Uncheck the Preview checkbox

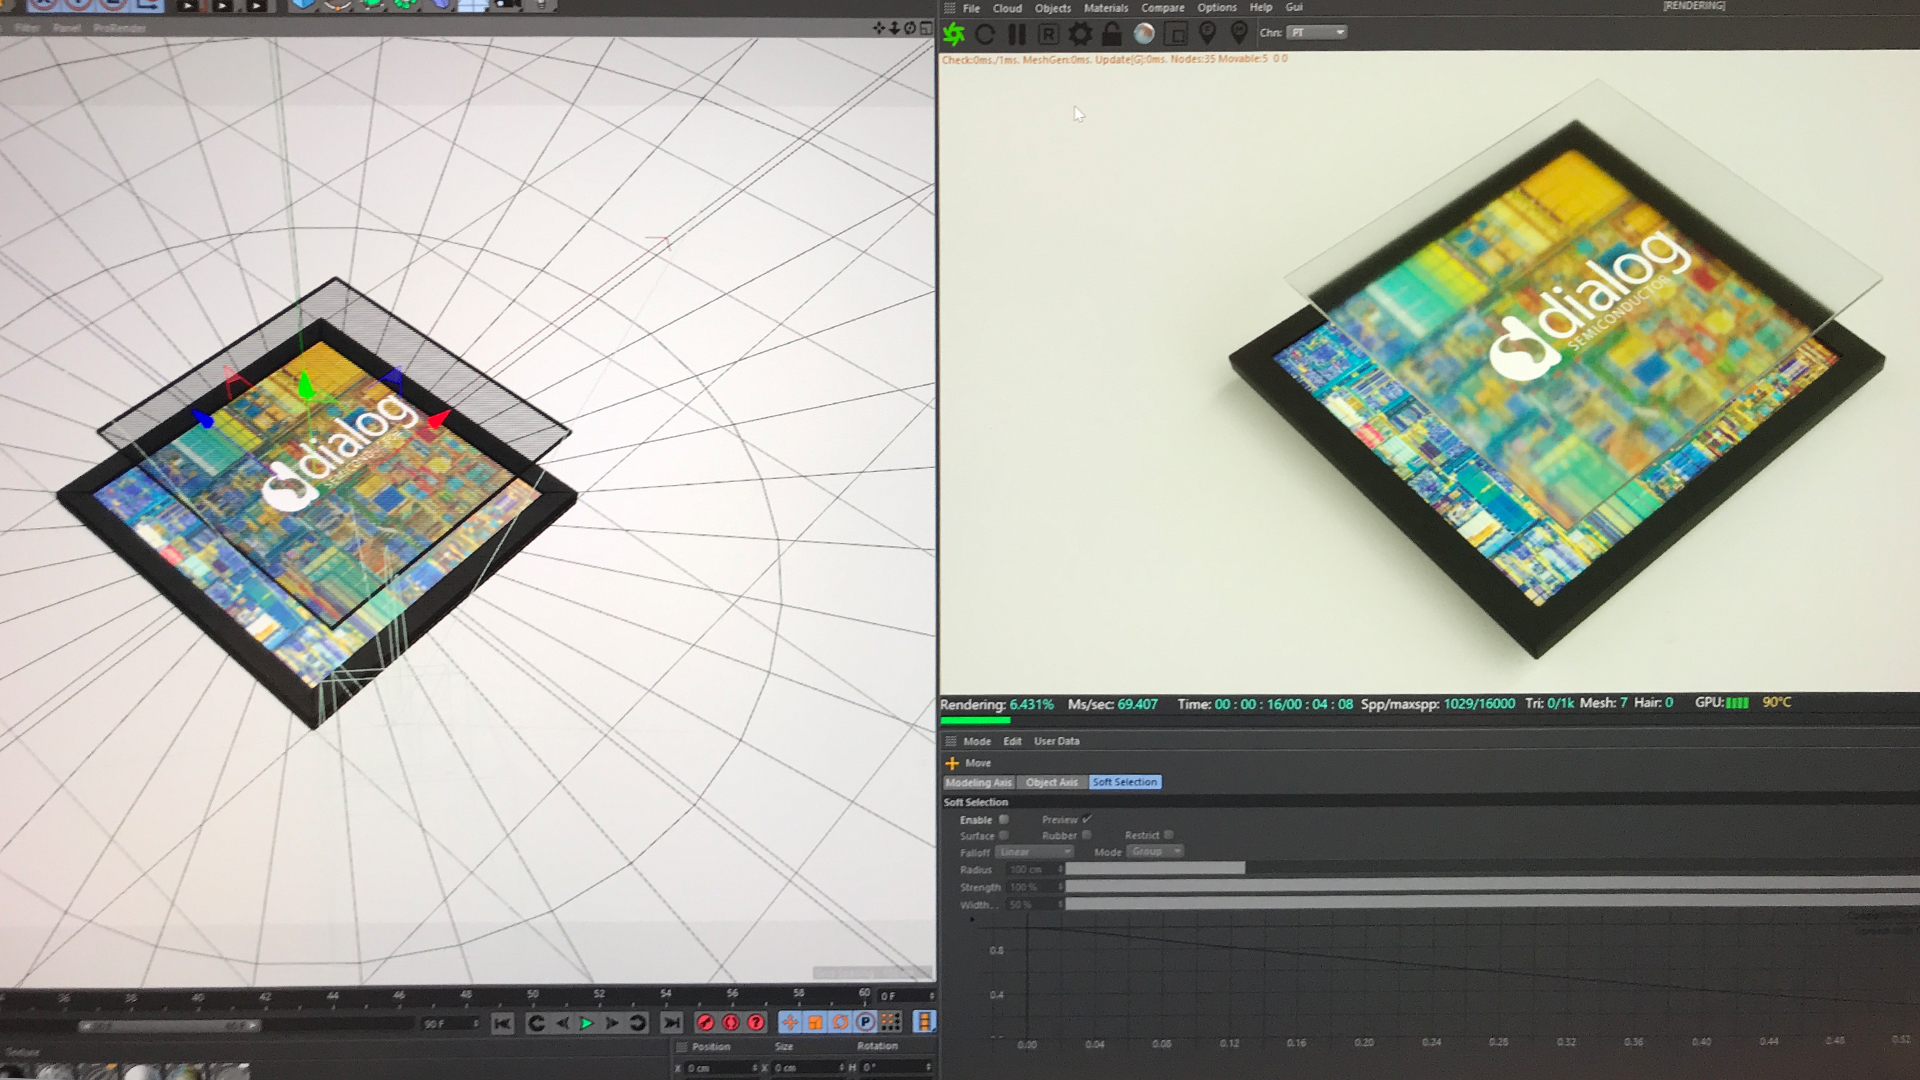pos(1087,819)
